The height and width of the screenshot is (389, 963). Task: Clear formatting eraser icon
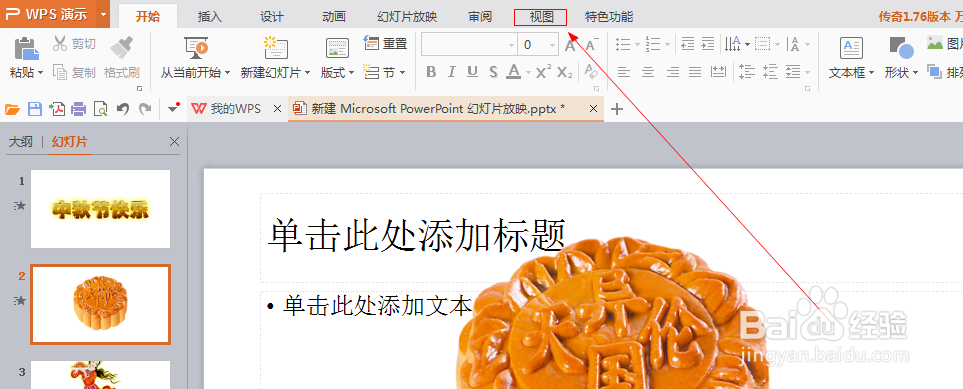pyautogui.click(x=591, y=73)
